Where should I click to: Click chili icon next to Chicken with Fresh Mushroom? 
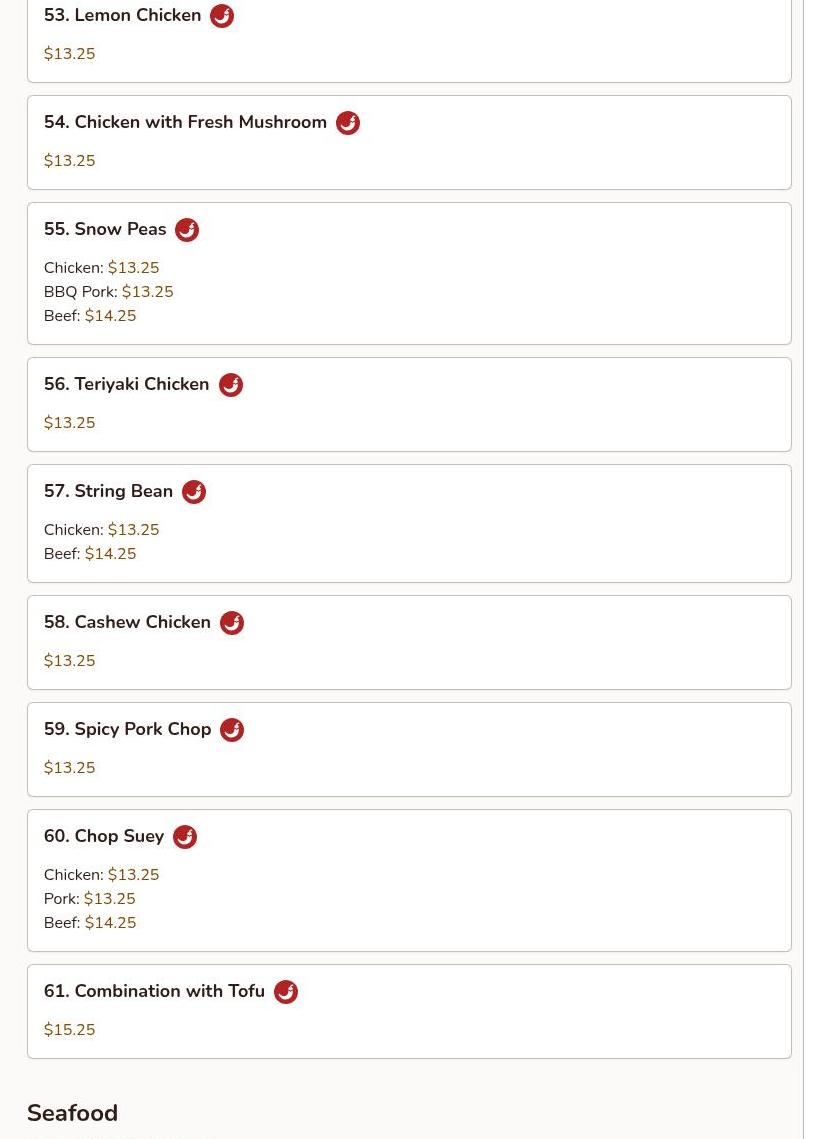coord(348,123)
